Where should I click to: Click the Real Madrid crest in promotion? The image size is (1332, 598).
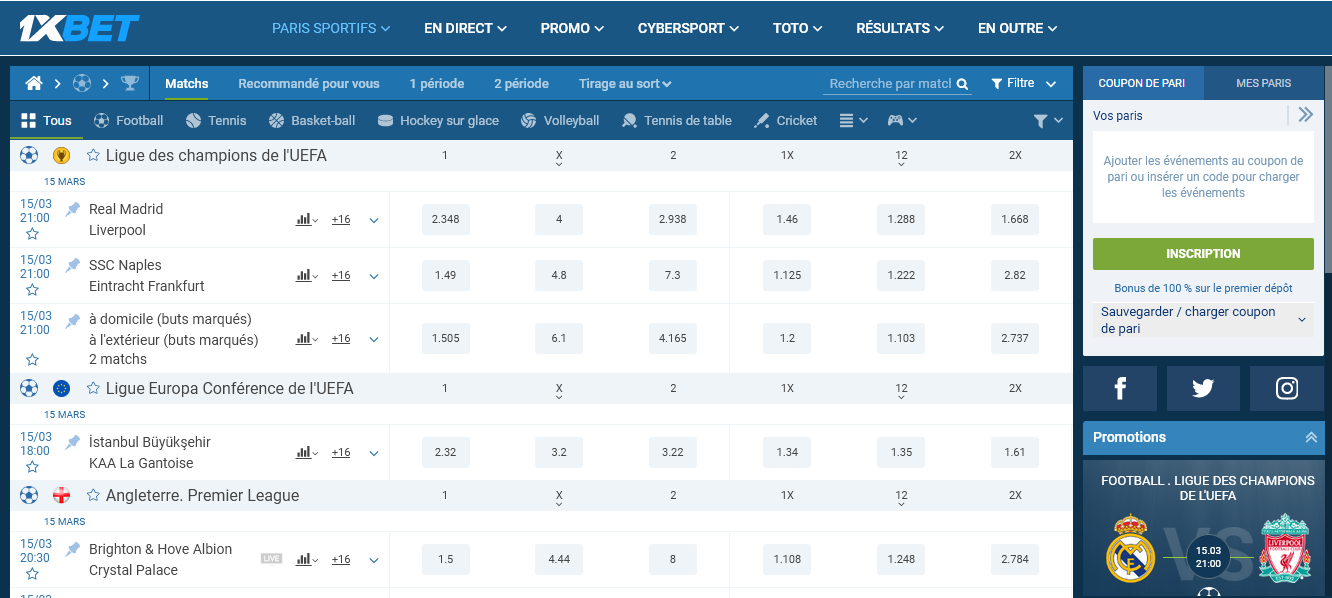pos(1131,548)
